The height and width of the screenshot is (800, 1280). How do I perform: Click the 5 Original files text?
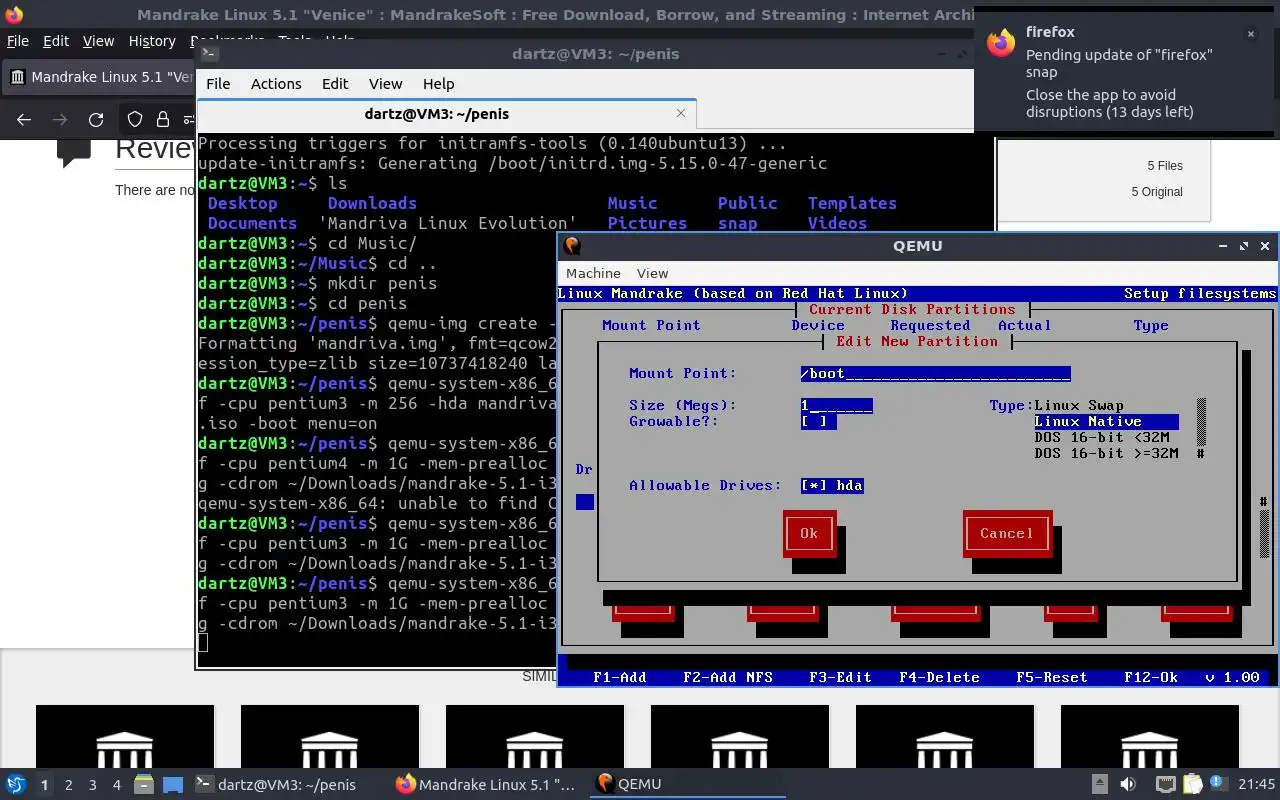coord(1157,191)
